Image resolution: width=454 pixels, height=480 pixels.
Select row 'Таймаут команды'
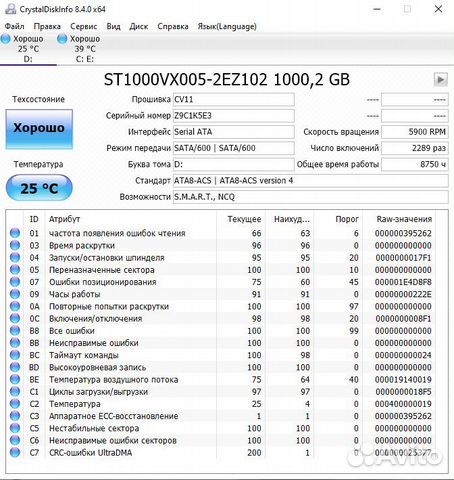point(222,355)
